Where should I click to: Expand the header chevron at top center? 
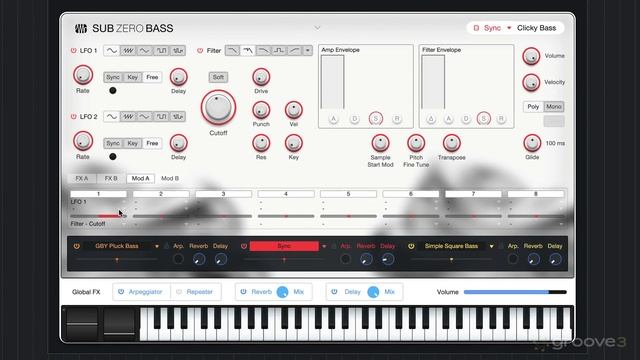[x=317, y=28]
